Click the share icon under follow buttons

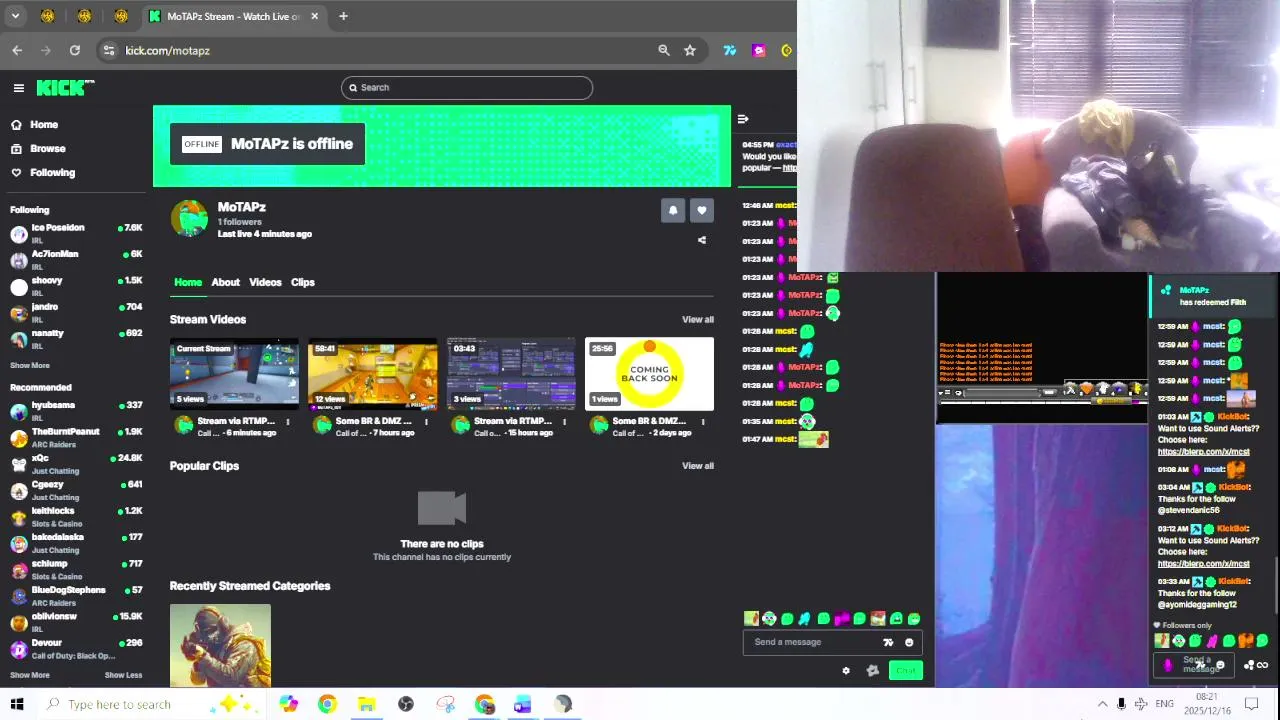(701, 241)
